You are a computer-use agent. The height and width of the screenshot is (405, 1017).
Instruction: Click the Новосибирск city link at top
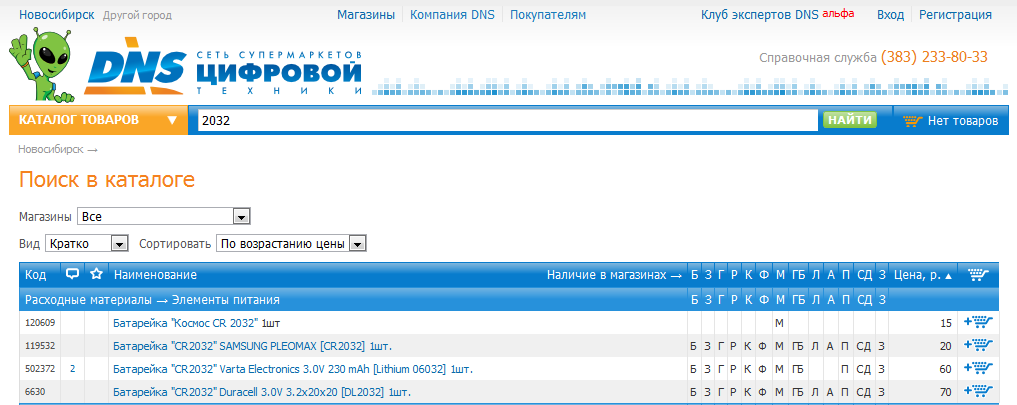point(56,14)
